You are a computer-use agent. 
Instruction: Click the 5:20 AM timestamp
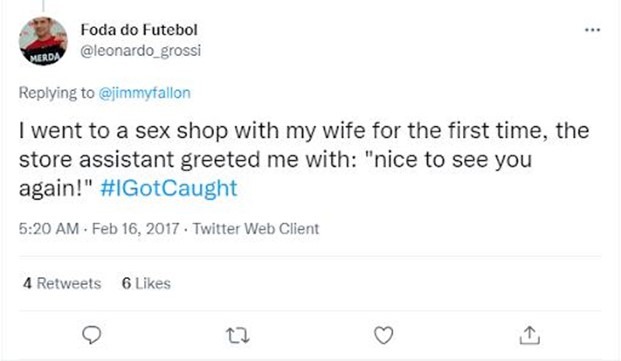(49, 229)
